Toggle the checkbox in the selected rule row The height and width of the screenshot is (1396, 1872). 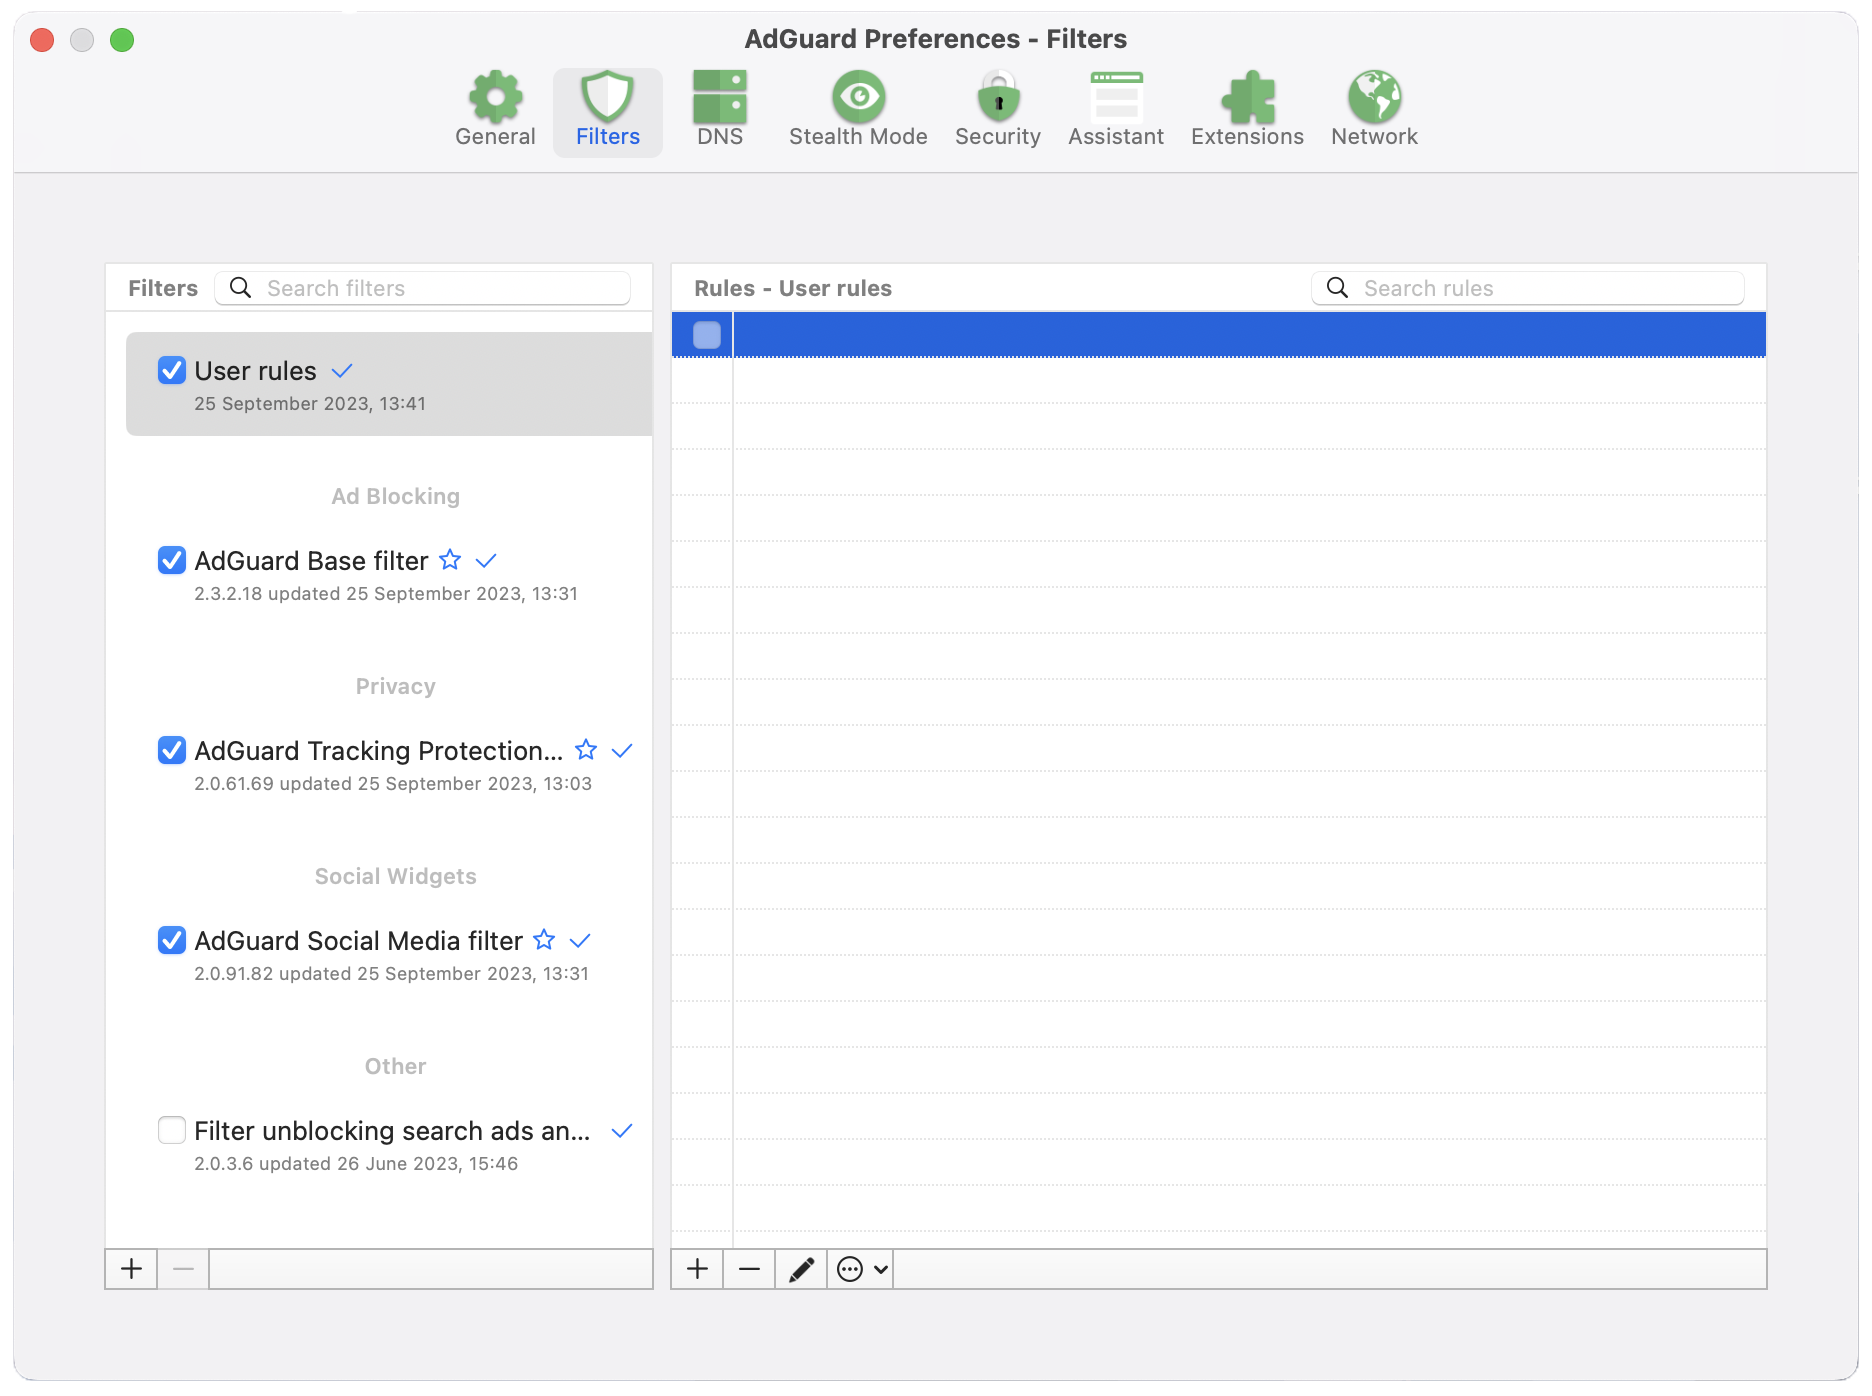pyautogui.click(x=707, y=335)
